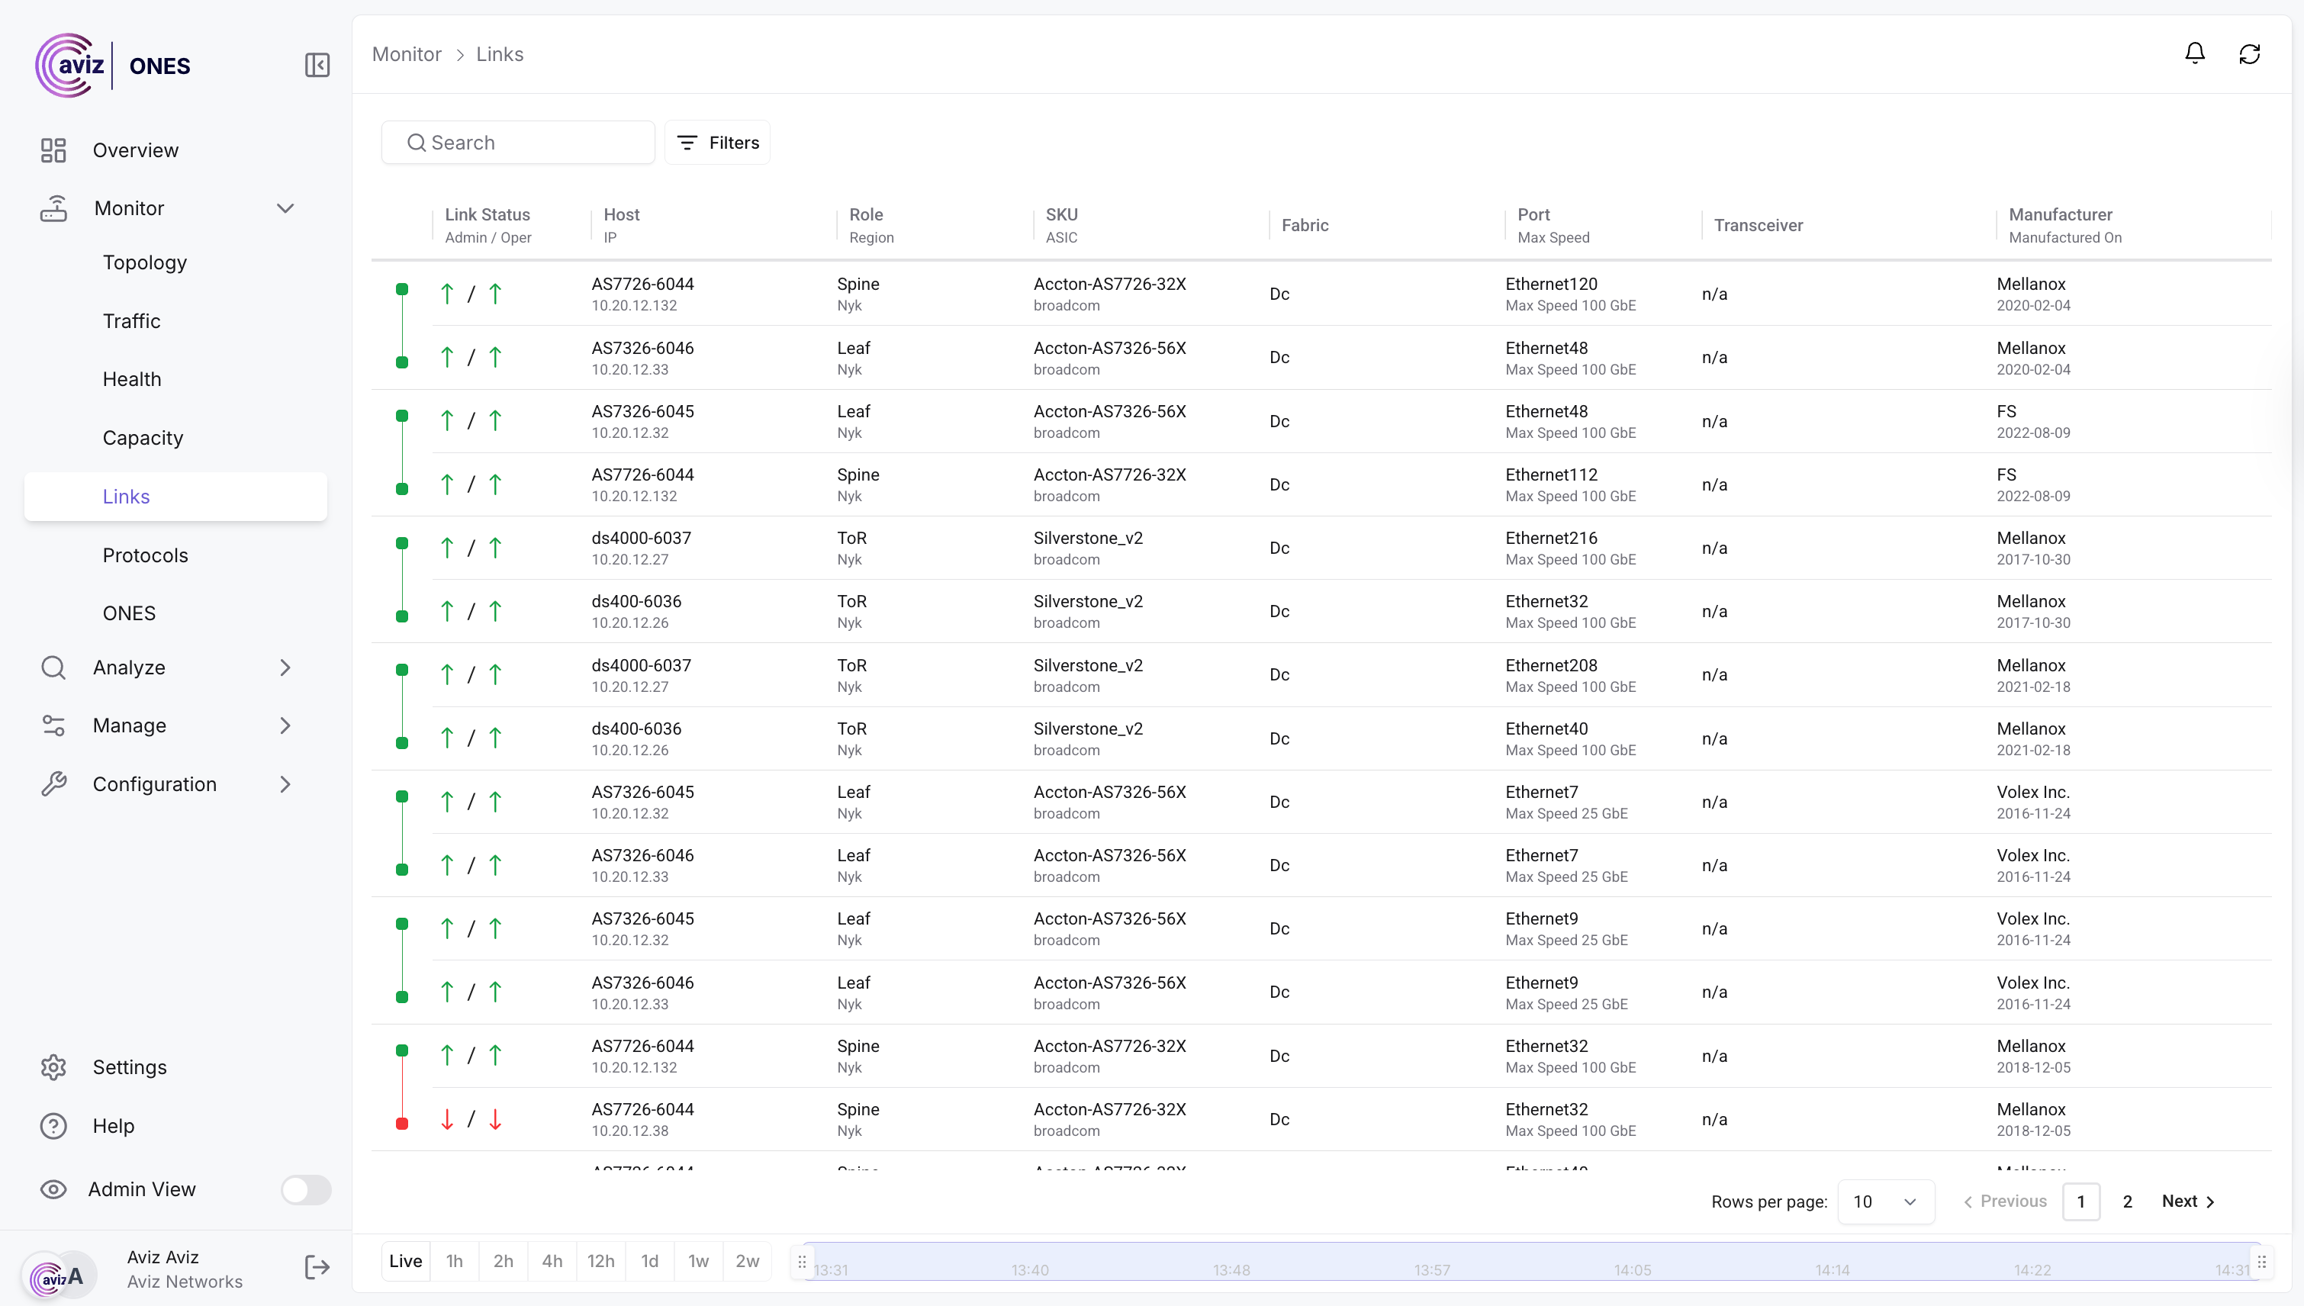Click the refresh icon
Viewport: 2304px width, 1306px height.
2249,54
